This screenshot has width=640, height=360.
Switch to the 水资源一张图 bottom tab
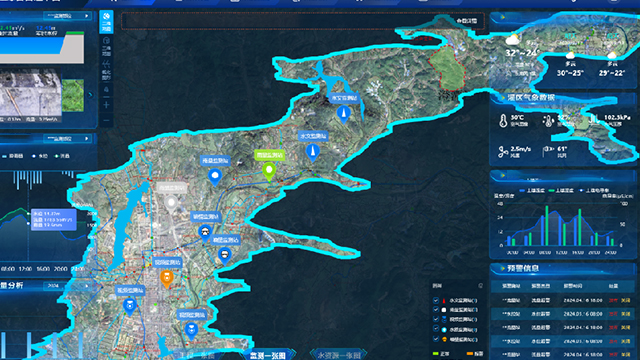[x=338, y=355]
